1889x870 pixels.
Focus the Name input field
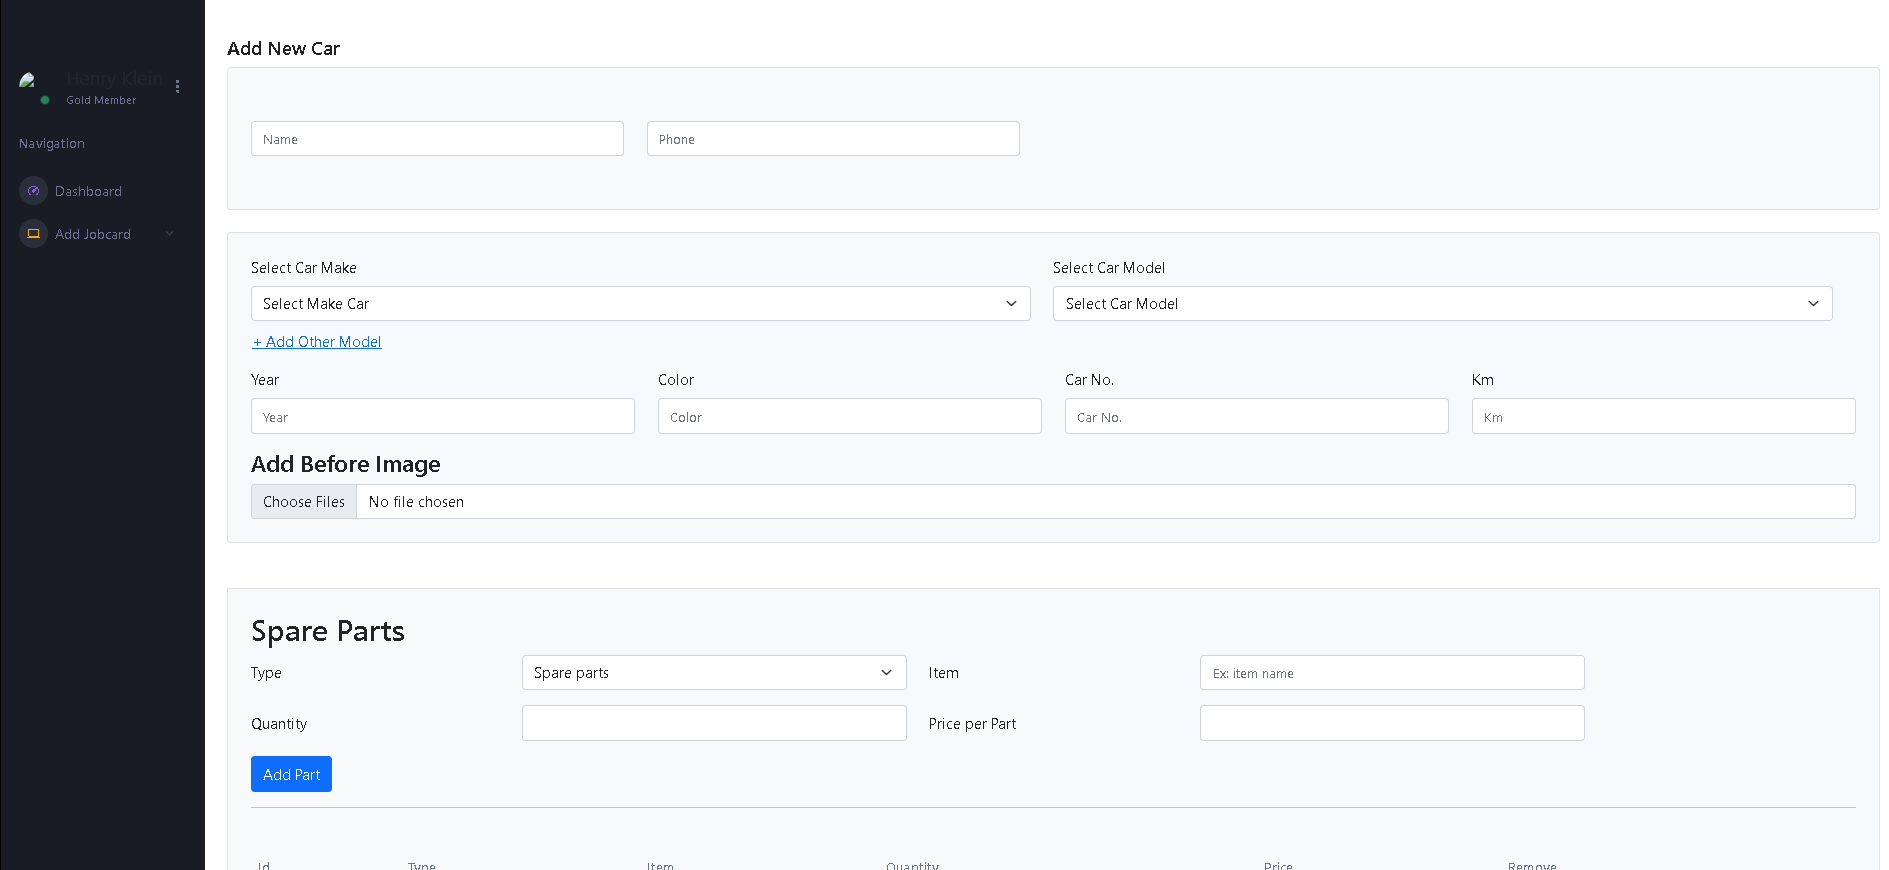click(437, 139)
